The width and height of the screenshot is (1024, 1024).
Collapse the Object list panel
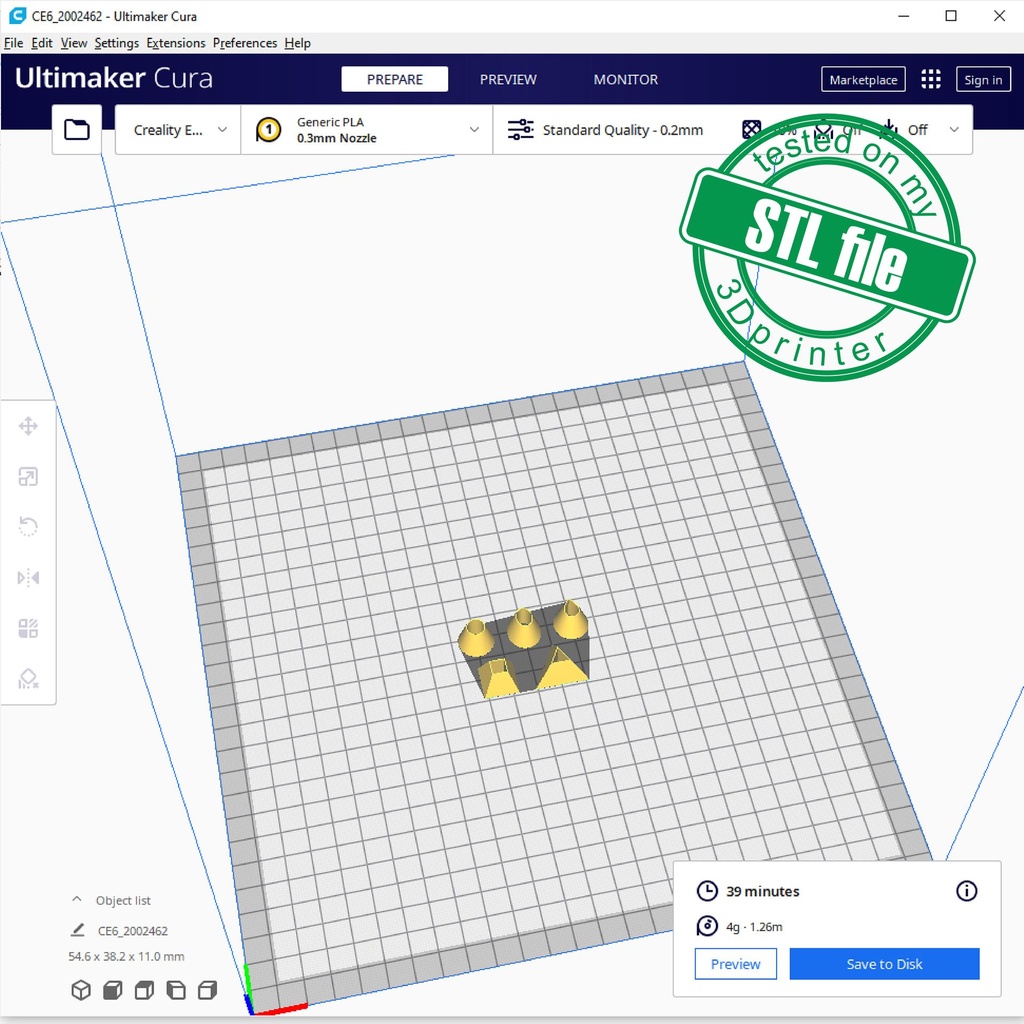pyautogui.click(x=77, y=900)
